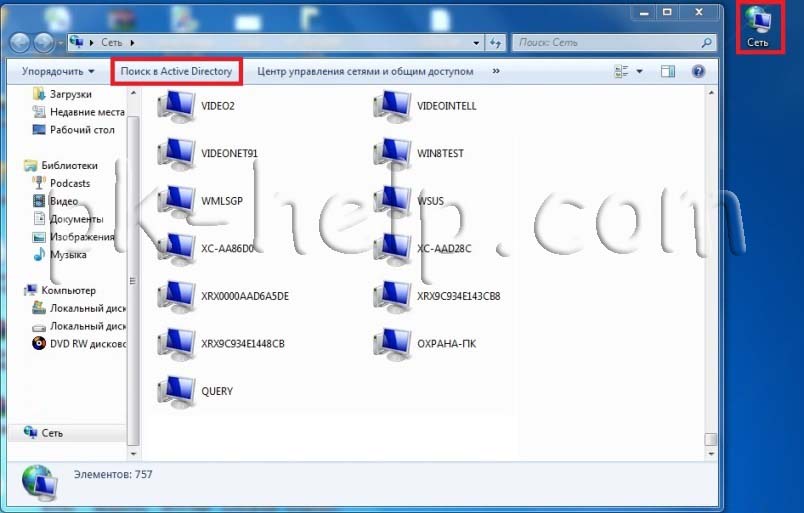Open Центр управления сетями и общим доступом
The image size is (804, 513).
point(365,72)
